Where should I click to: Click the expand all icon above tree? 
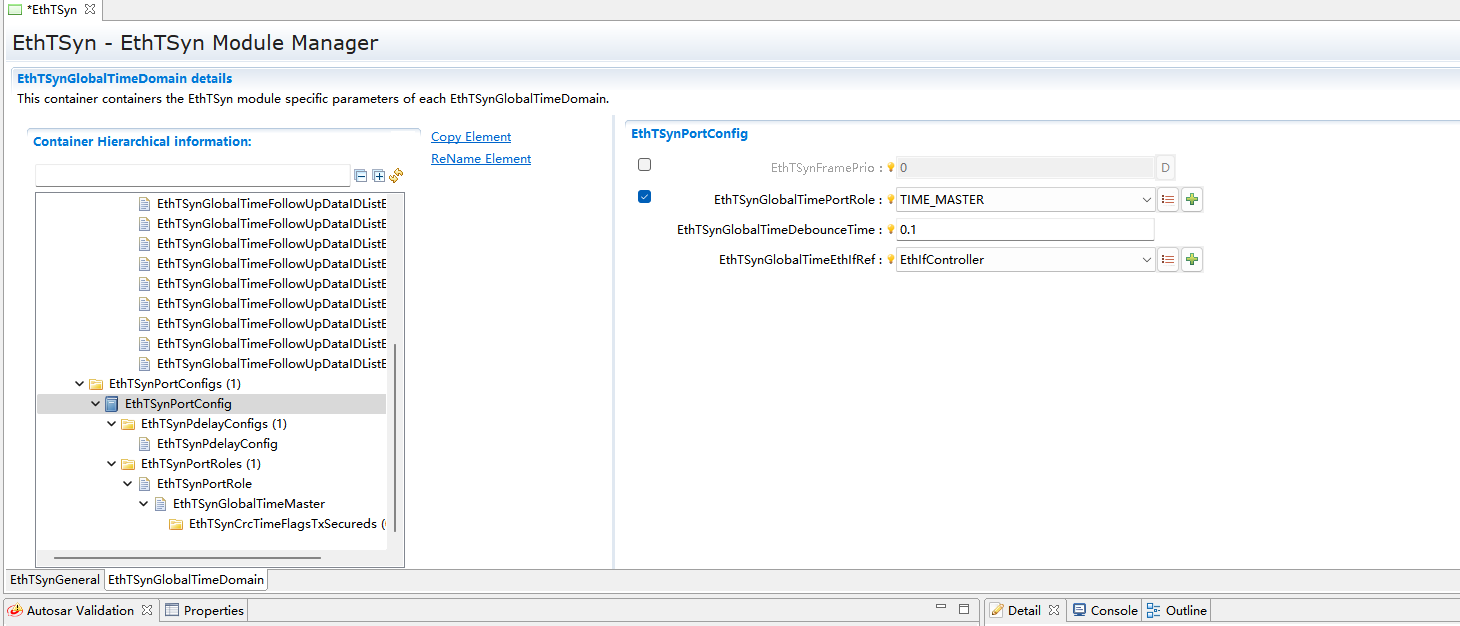coord(378,176)
